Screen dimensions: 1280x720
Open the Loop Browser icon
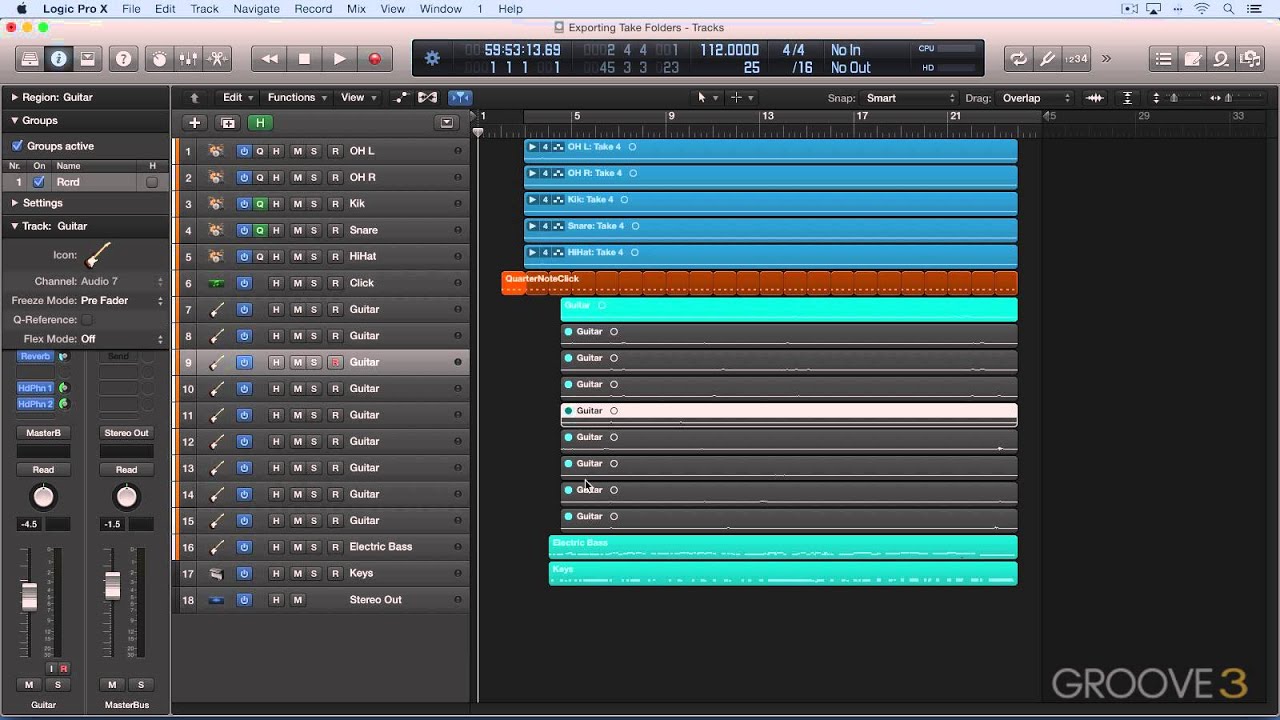click(x=1221, y=59)
